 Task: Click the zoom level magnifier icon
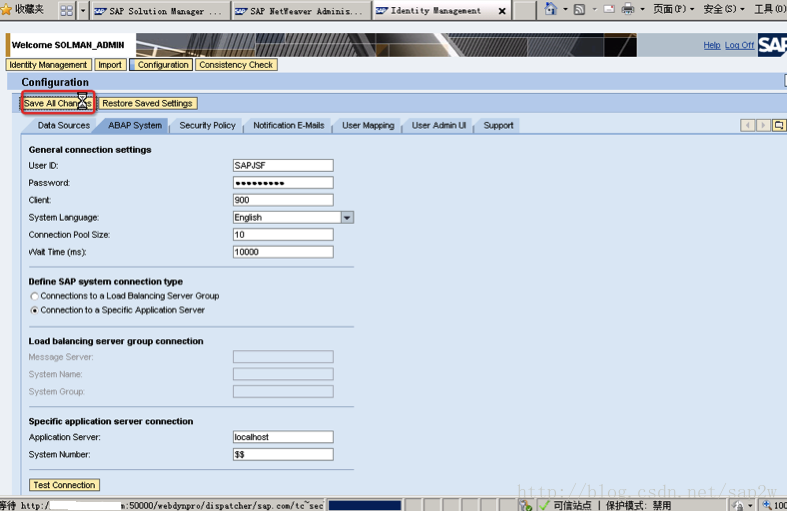pyautogui.click(x=767, y=505)
